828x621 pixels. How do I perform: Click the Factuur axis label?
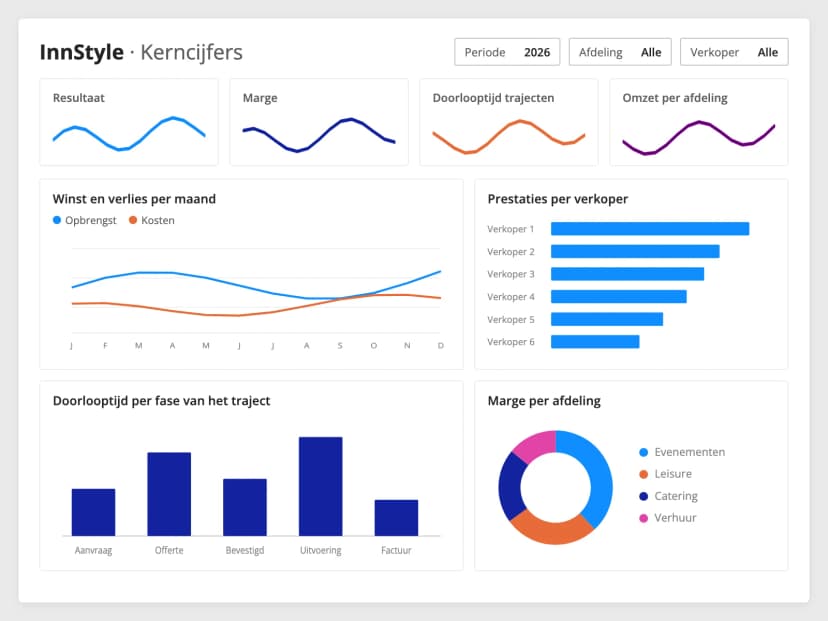[396, 550]
